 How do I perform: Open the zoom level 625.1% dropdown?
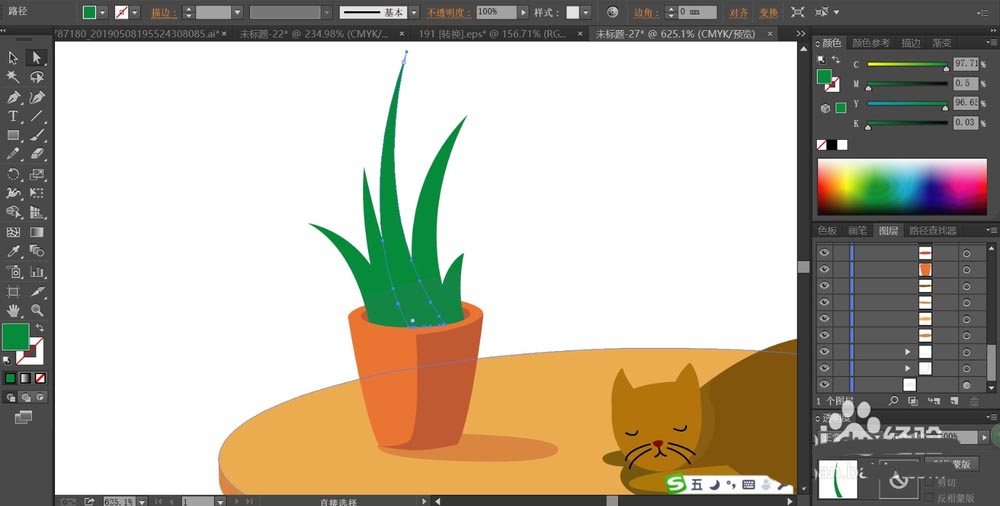141,501
